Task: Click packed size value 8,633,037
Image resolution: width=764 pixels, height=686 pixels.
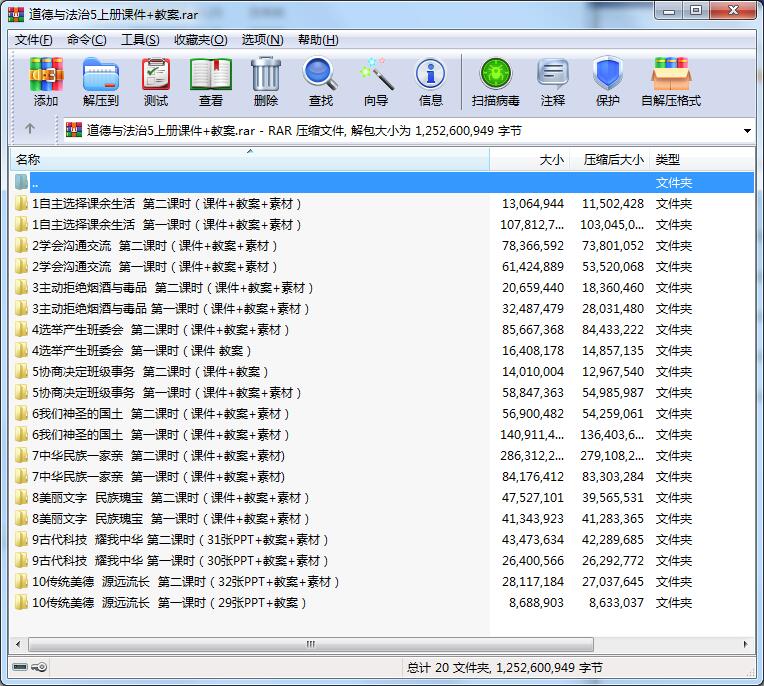Action: point(616,602)
